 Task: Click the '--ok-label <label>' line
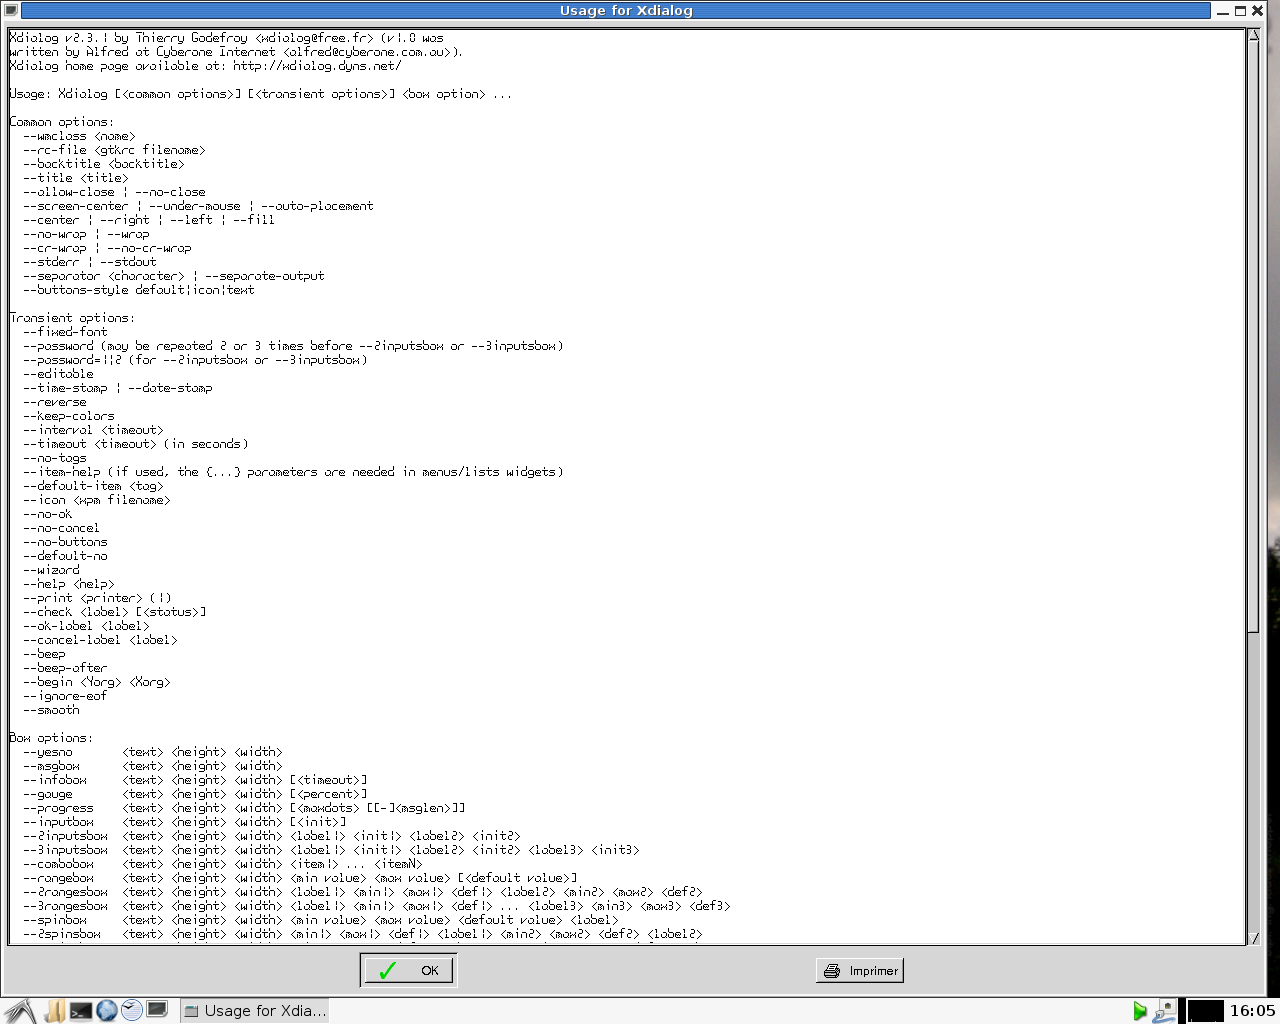pos(86,626)
